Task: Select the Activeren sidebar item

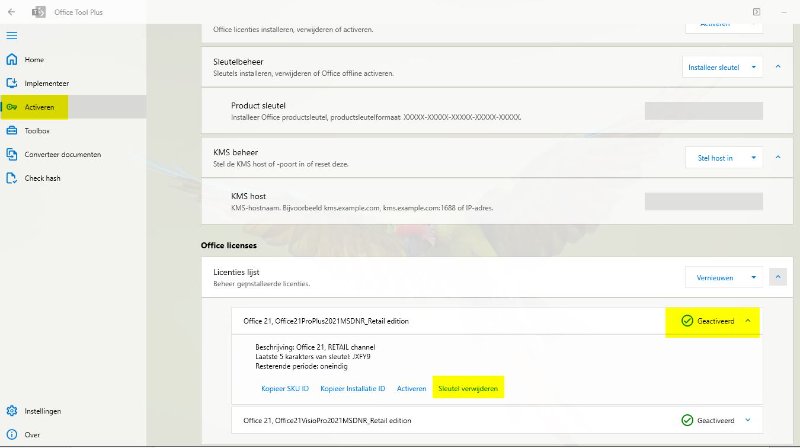Action: click(x=73, y=107)
